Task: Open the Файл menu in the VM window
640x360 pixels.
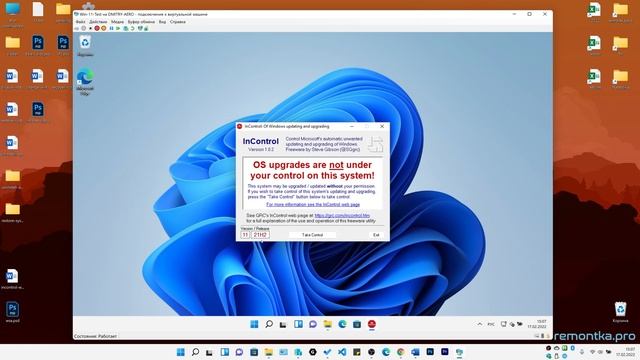Action: tap(80, 22)
